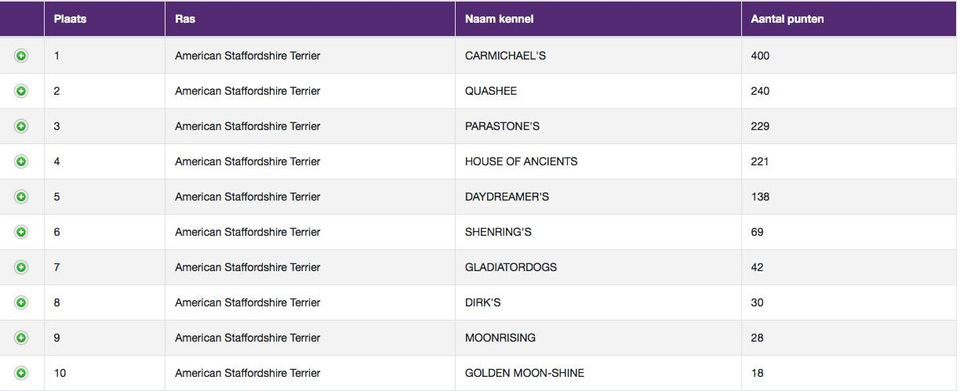Click the 400 points cell
Screen dimensions: 960x391
pos(760,56)
